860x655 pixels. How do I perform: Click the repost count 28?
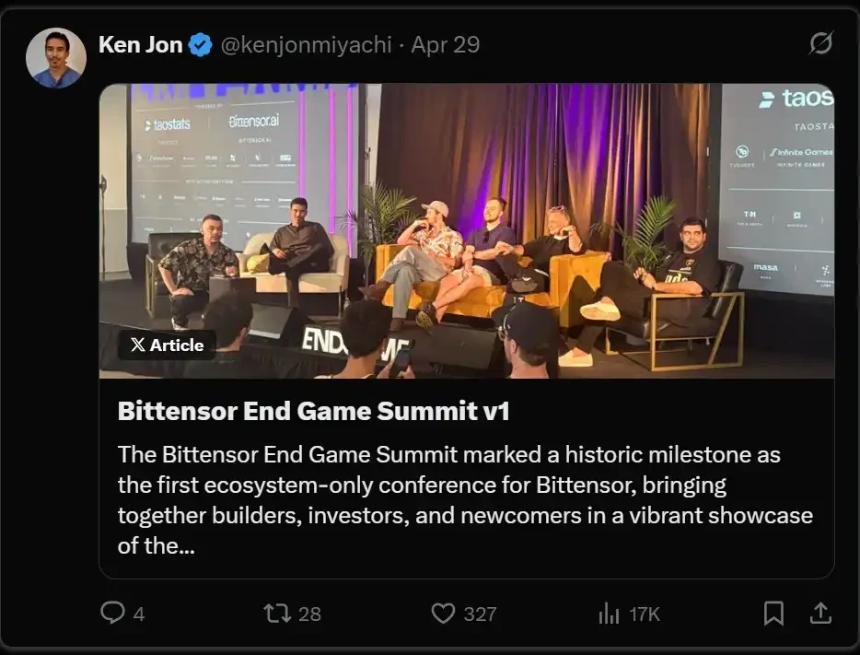310,614
